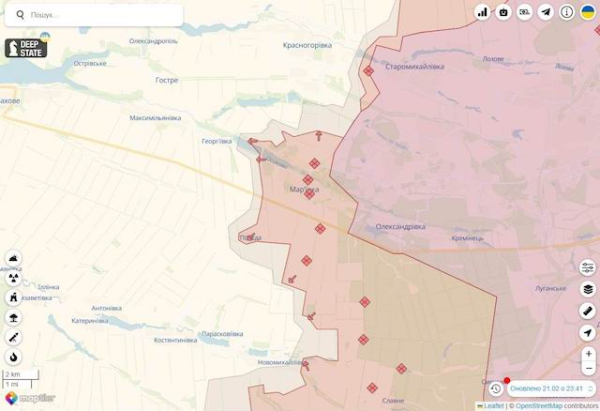Open the donate money icon

(x=524, y=12)
